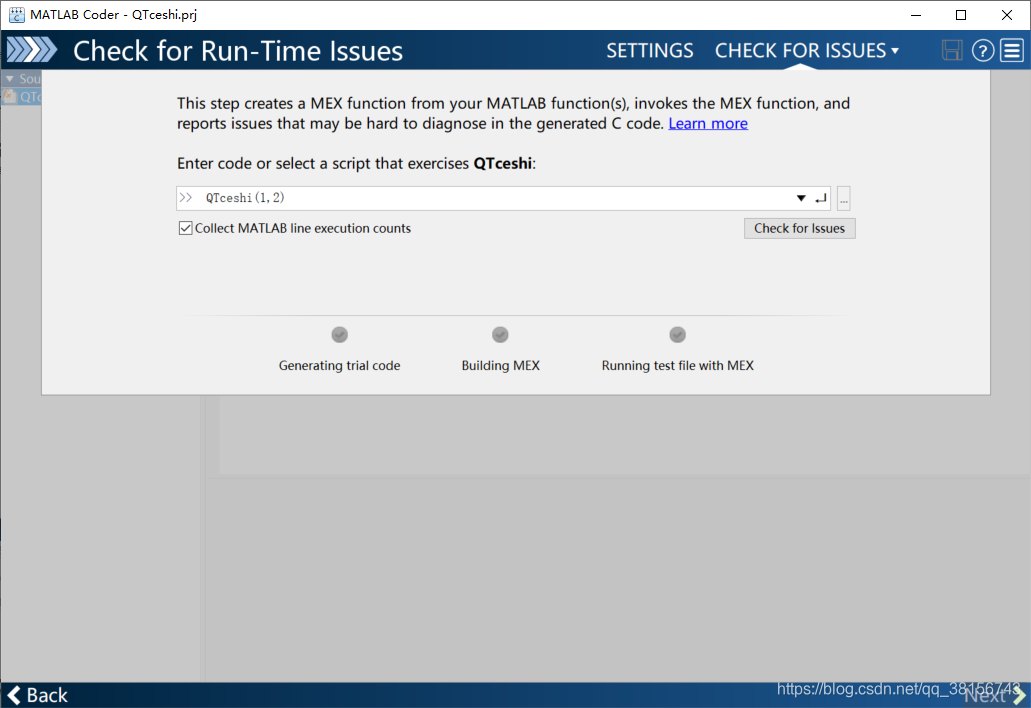Open the SETTINGS tab
The width and height of the screenshot is (1031, 708).
click(x=650, y=51)
